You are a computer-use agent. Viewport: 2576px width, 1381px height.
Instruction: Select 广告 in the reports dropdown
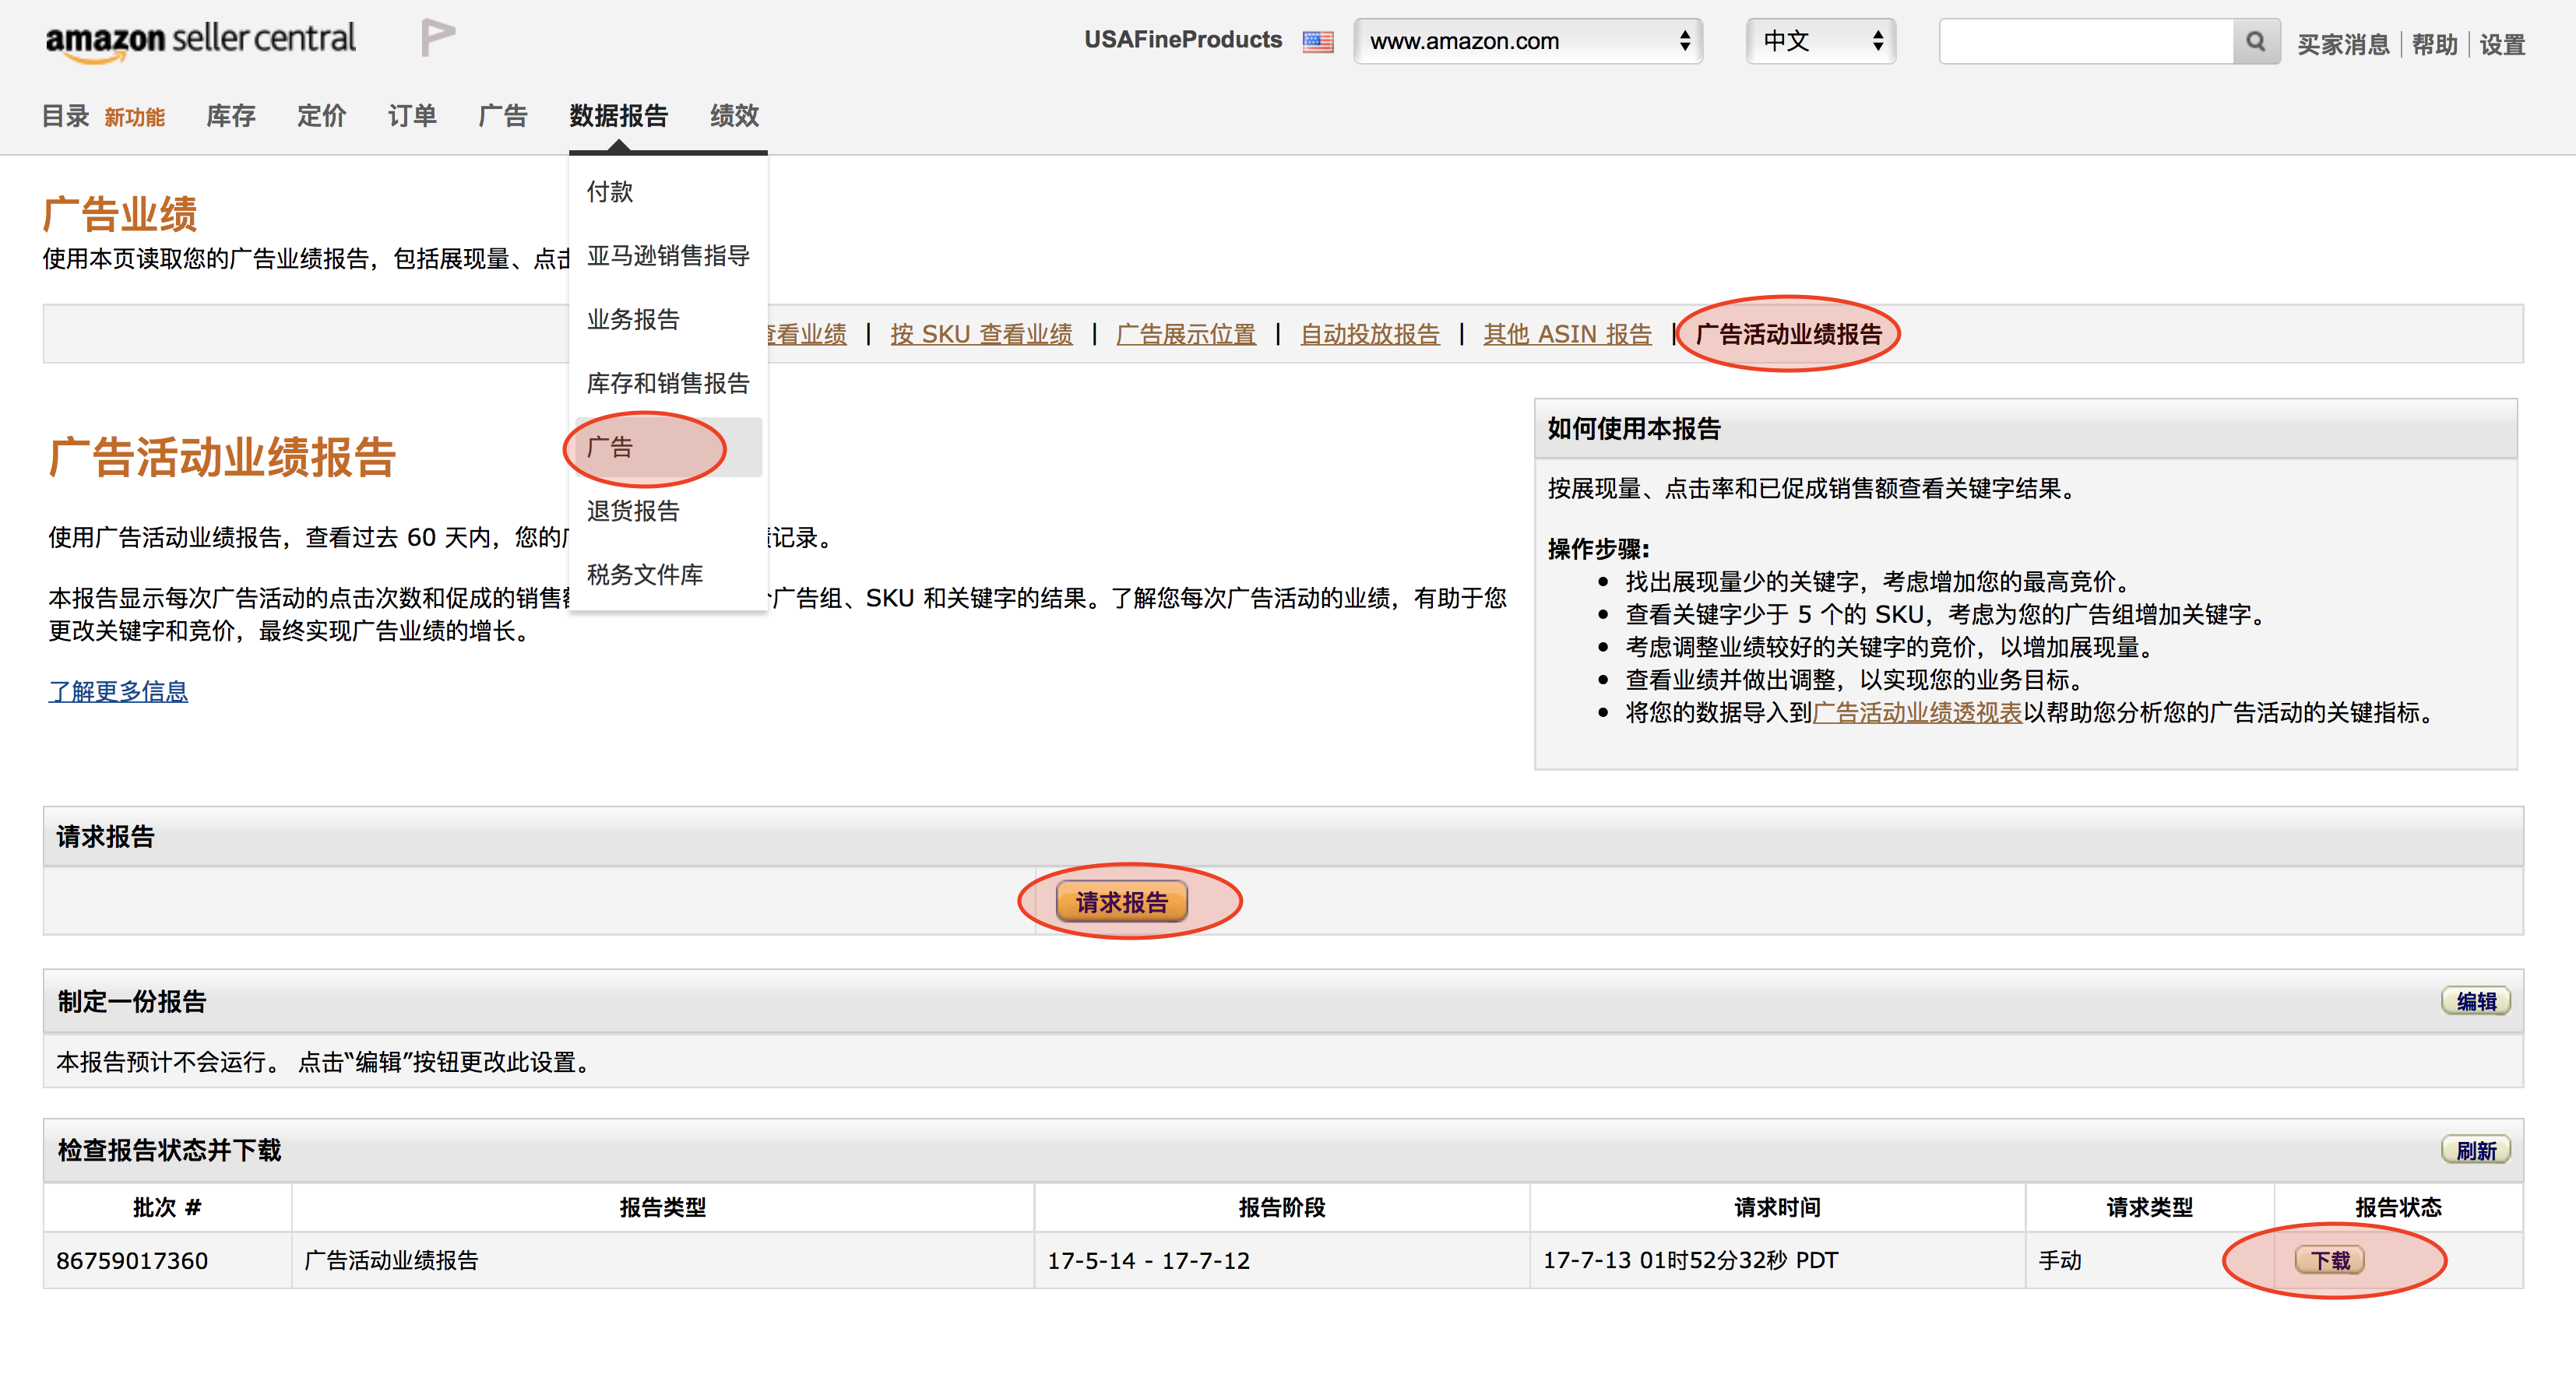point(610,447)
